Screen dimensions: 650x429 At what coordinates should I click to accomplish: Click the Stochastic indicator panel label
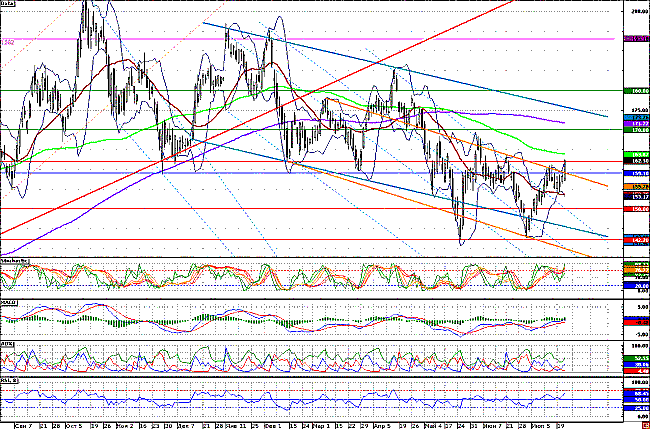[x=13, y=260]
